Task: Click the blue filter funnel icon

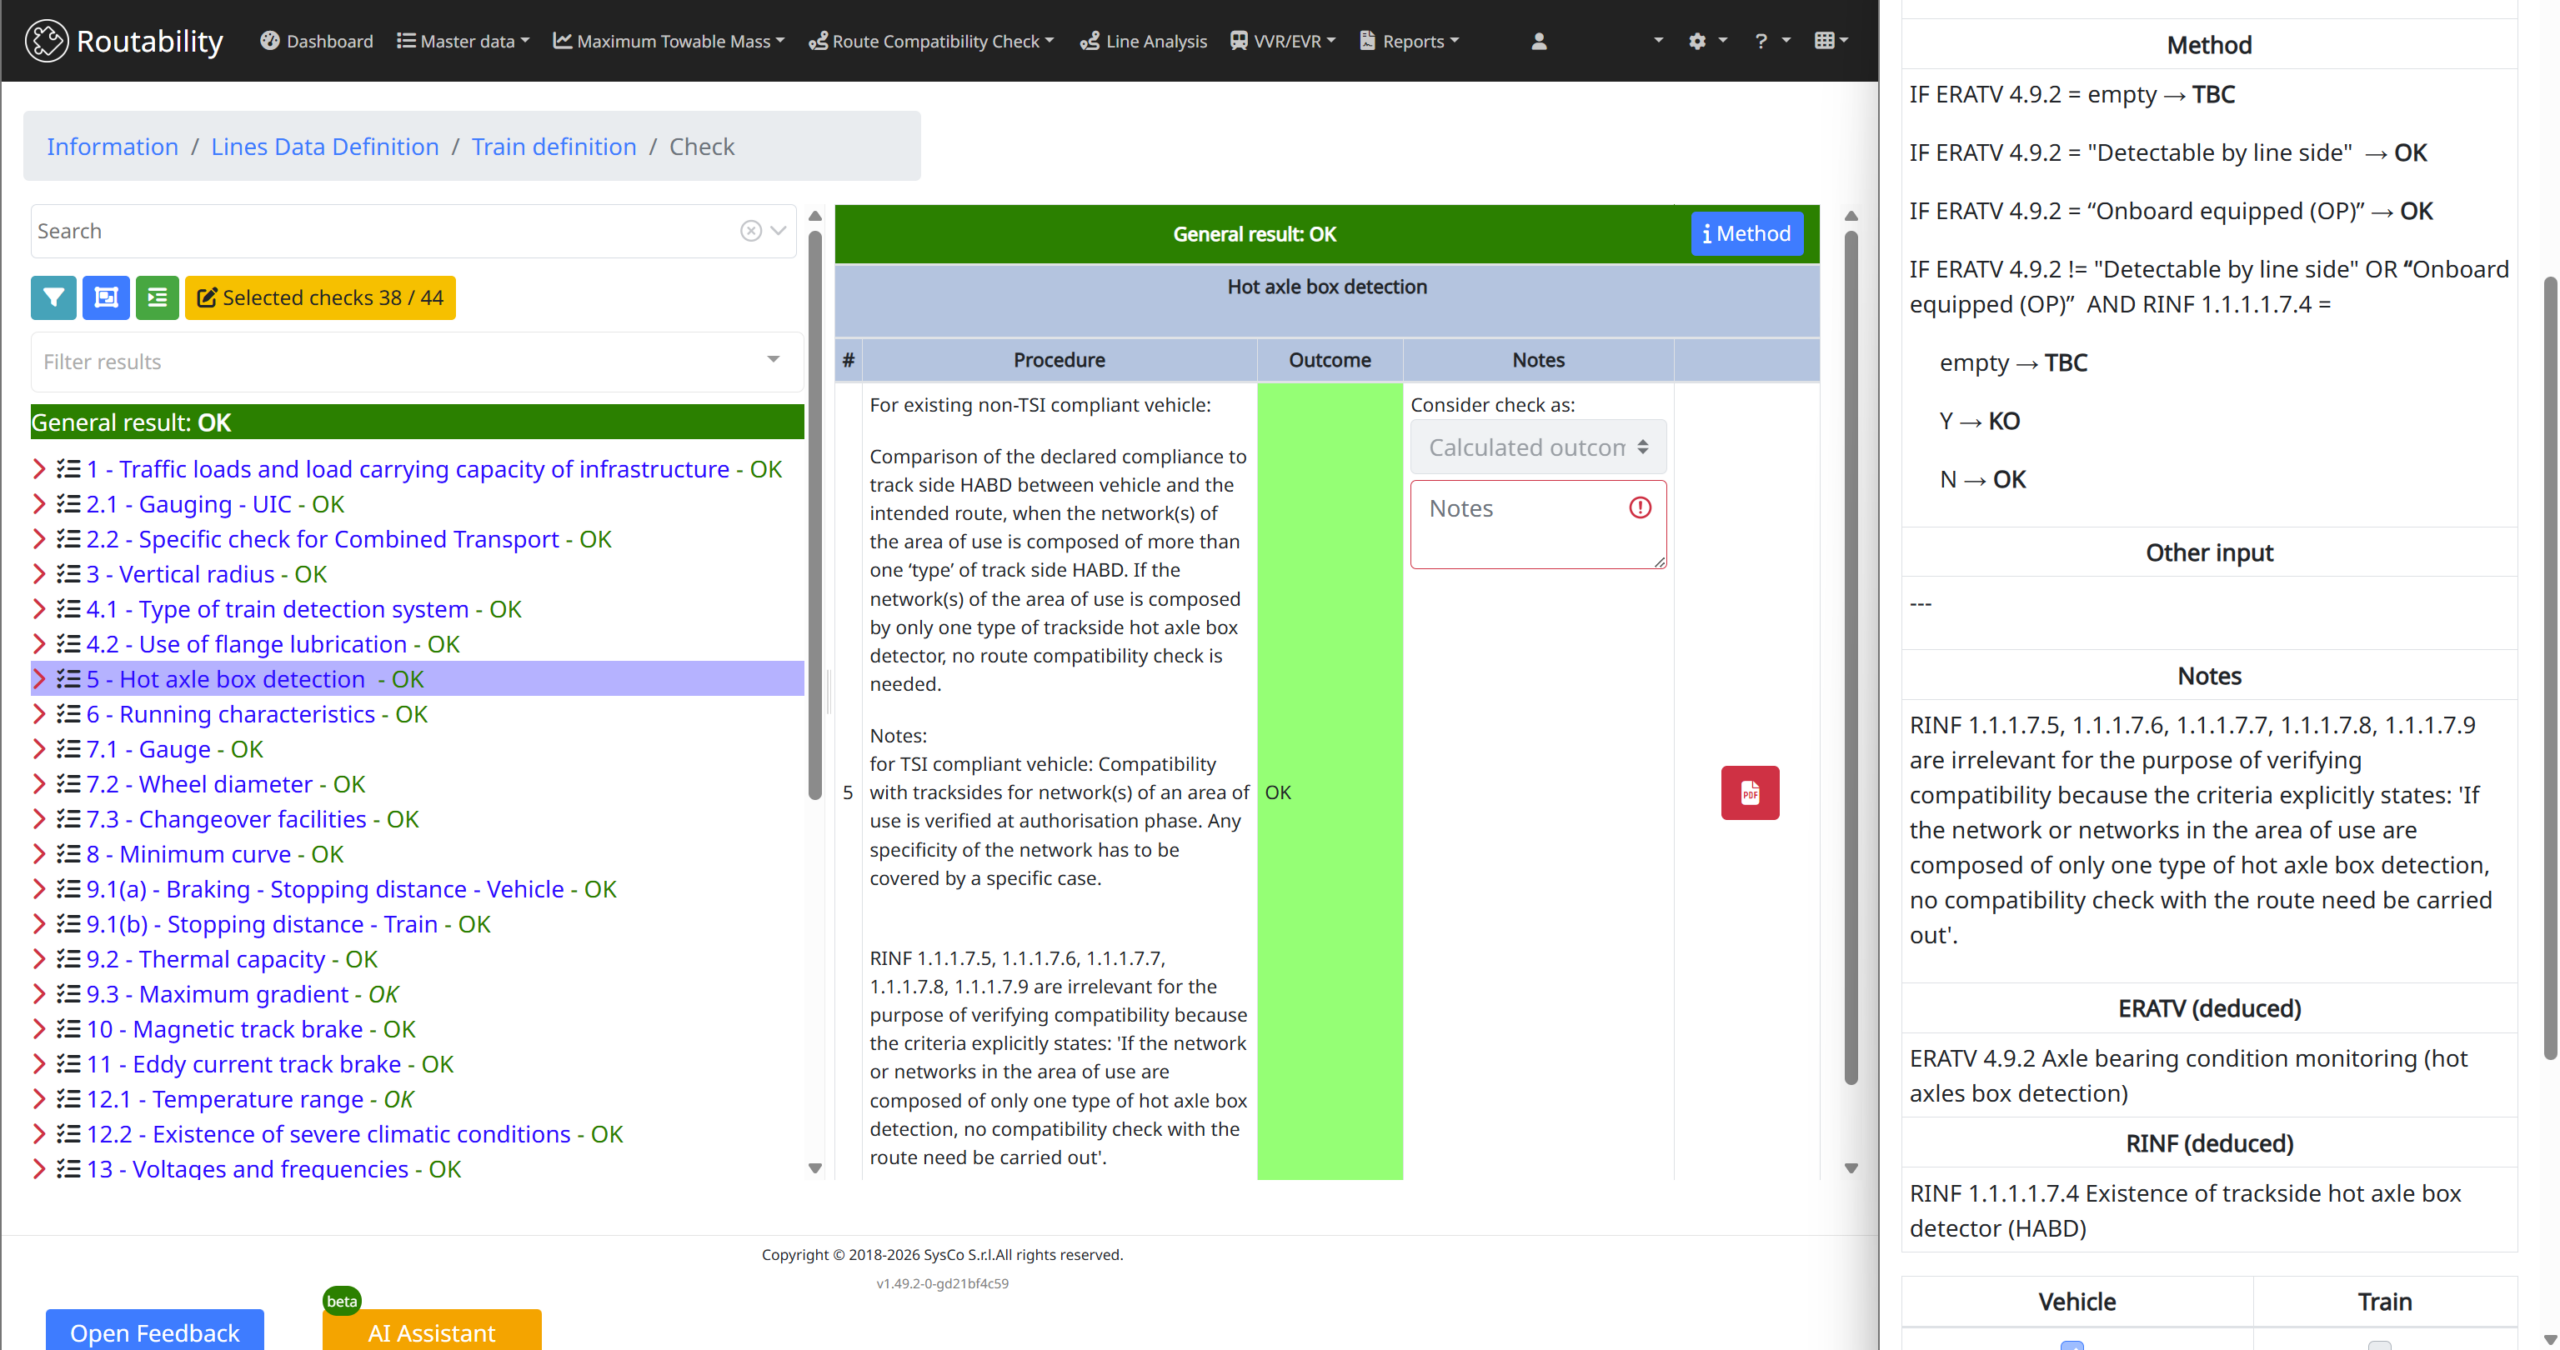Action: tap(53, 298)
